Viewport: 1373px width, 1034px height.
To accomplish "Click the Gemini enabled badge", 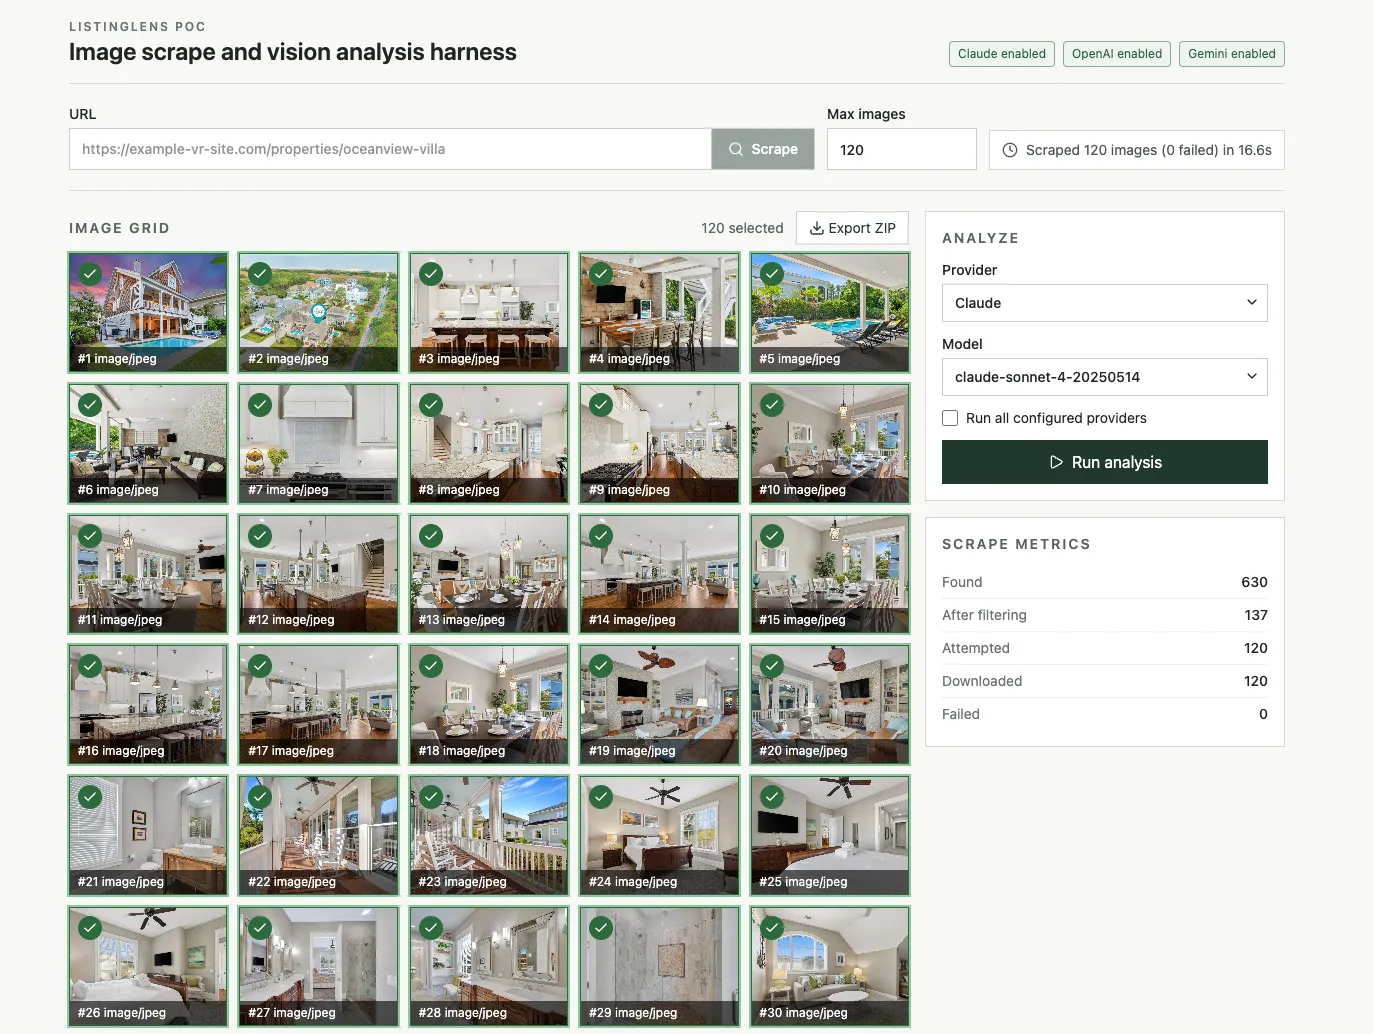I will tap(1232, 54).
